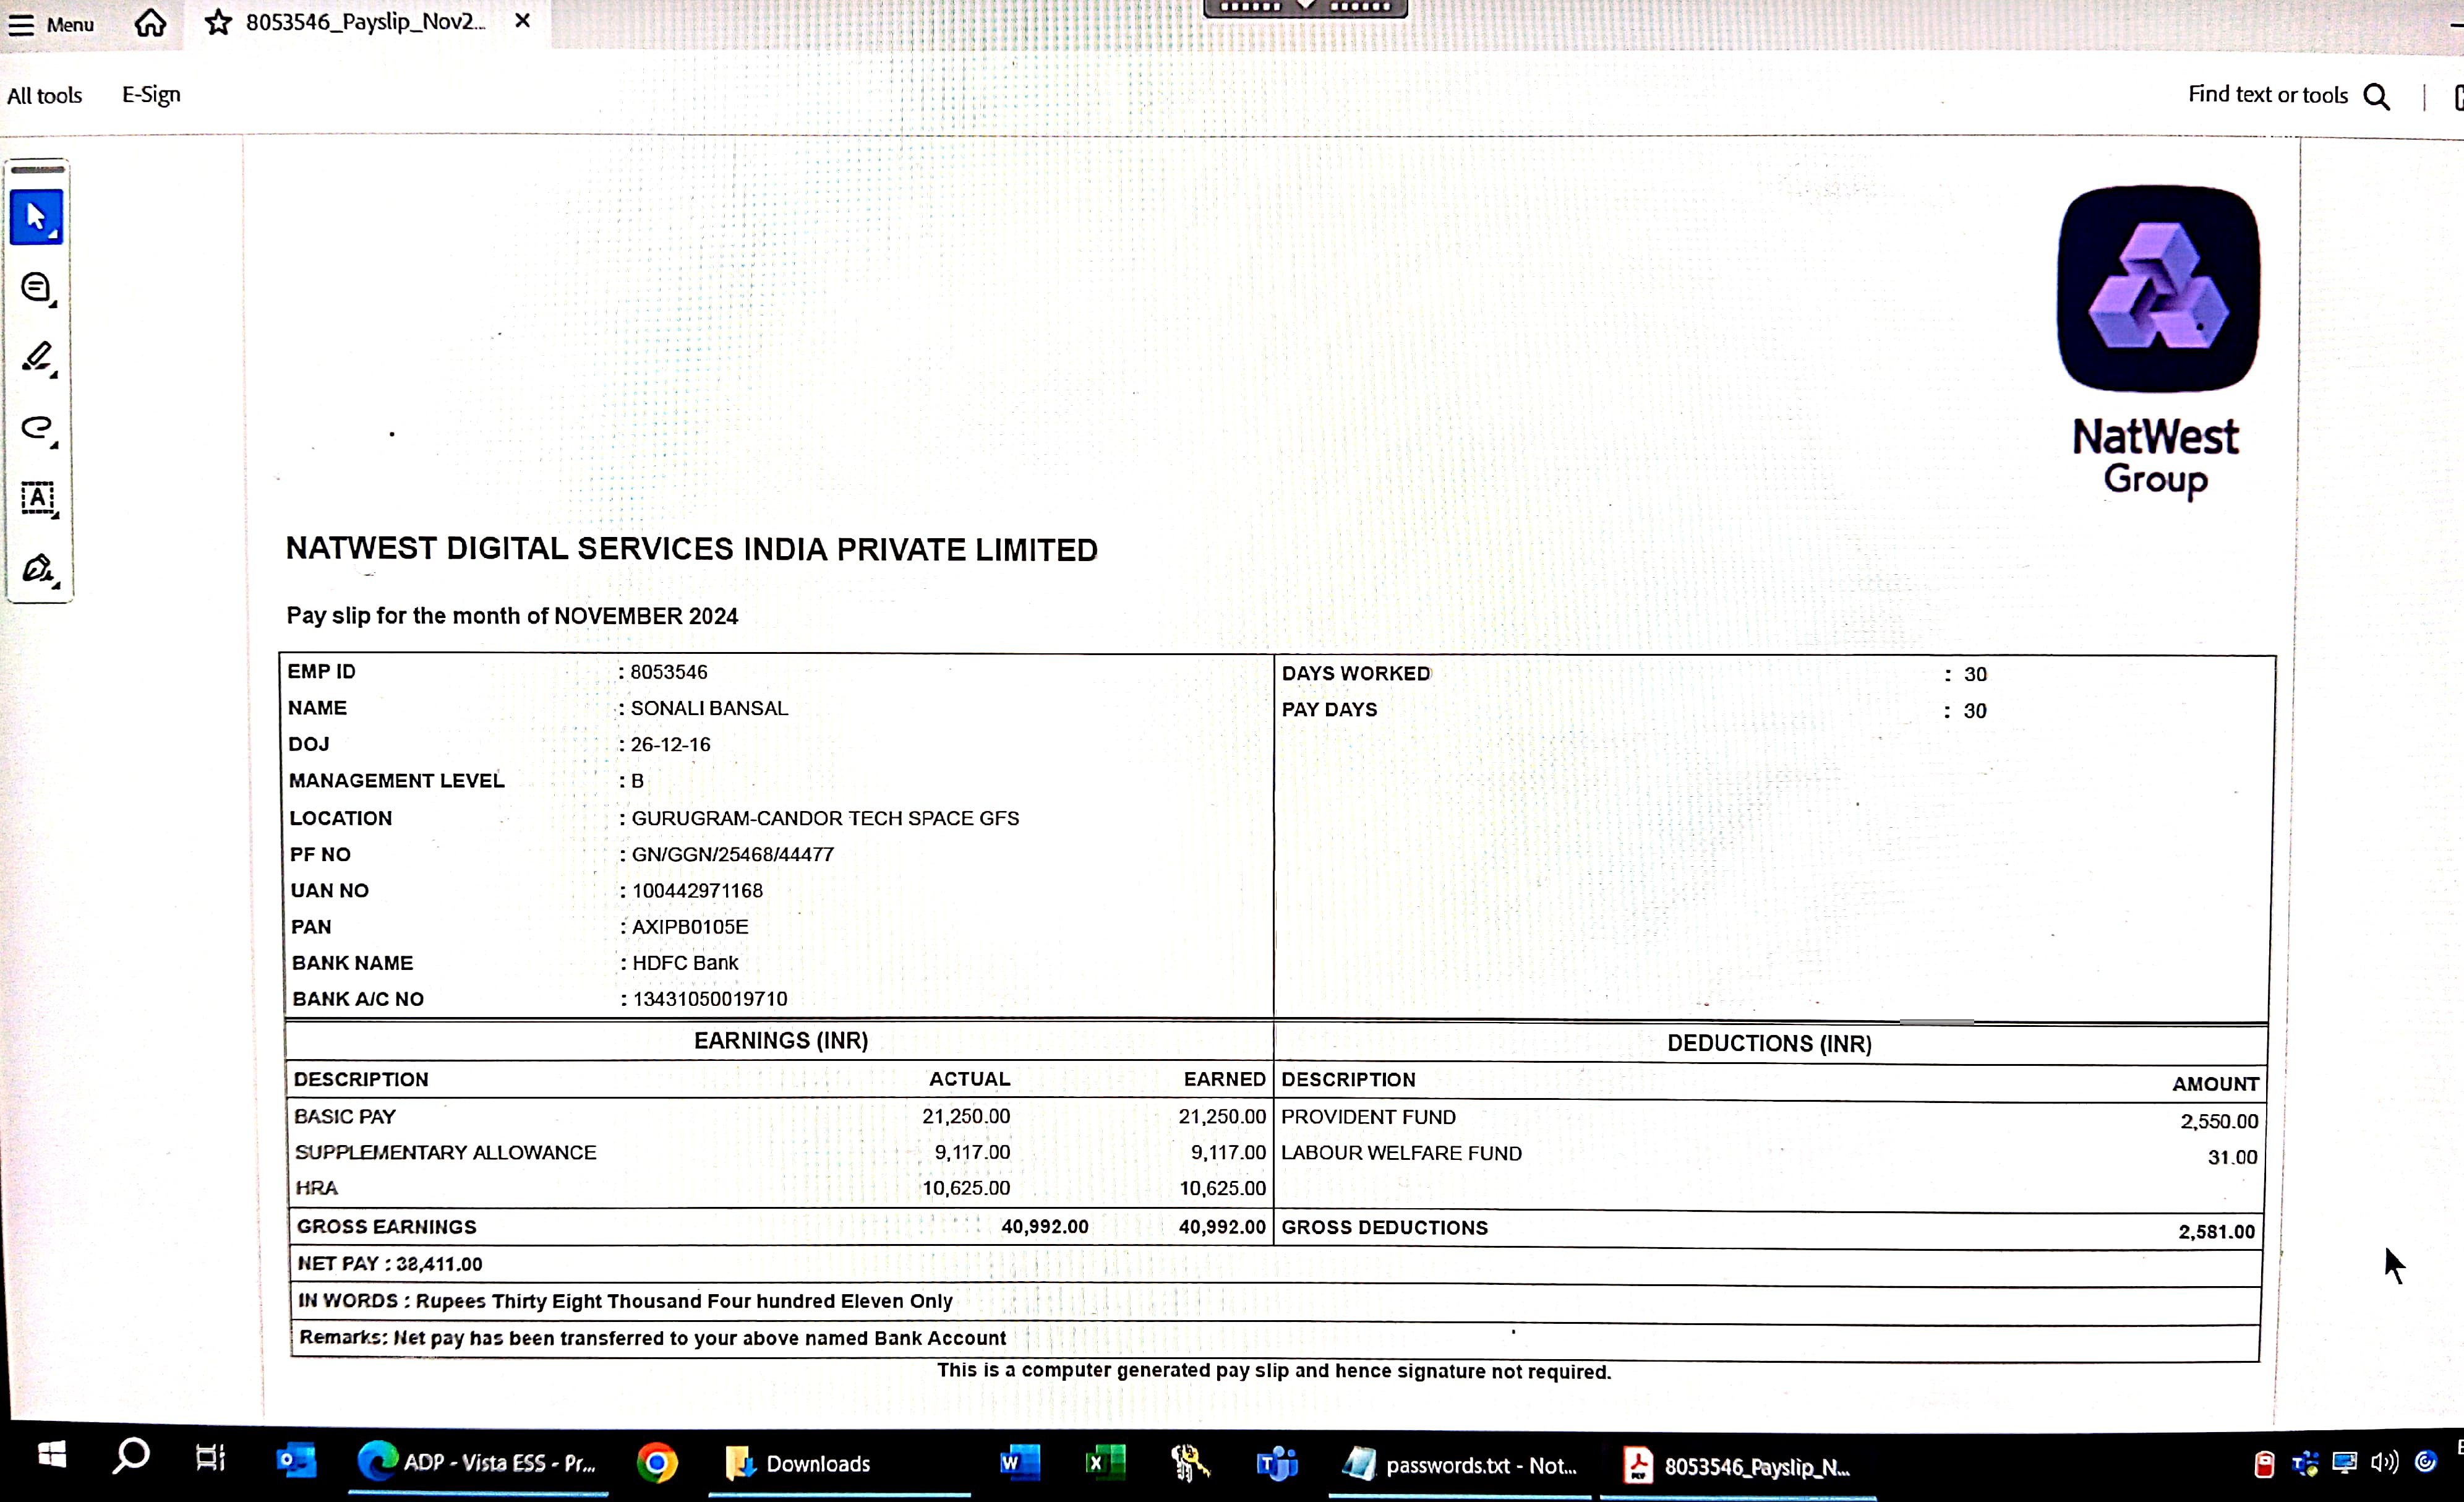Star the payslip document tab

[217, 22]
